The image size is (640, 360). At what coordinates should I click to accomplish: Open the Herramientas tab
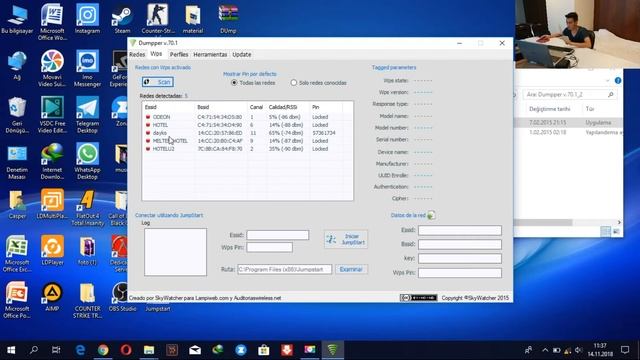[210, 54]
